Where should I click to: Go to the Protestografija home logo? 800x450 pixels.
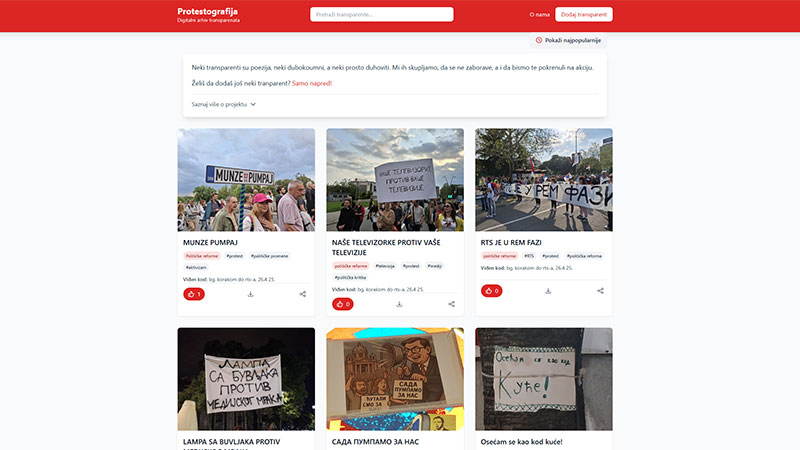(x=208, y=12)
